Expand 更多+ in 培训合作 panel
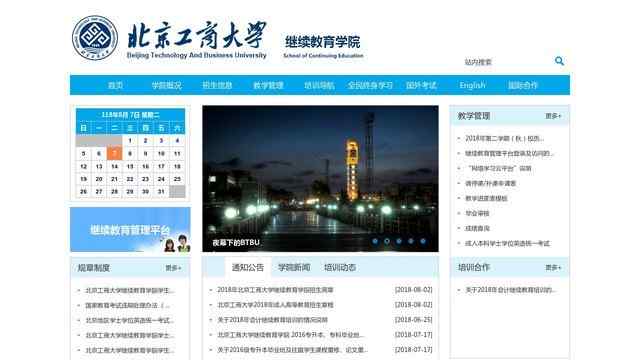This screenshot has height=360, width=640. tap(553, 268)
